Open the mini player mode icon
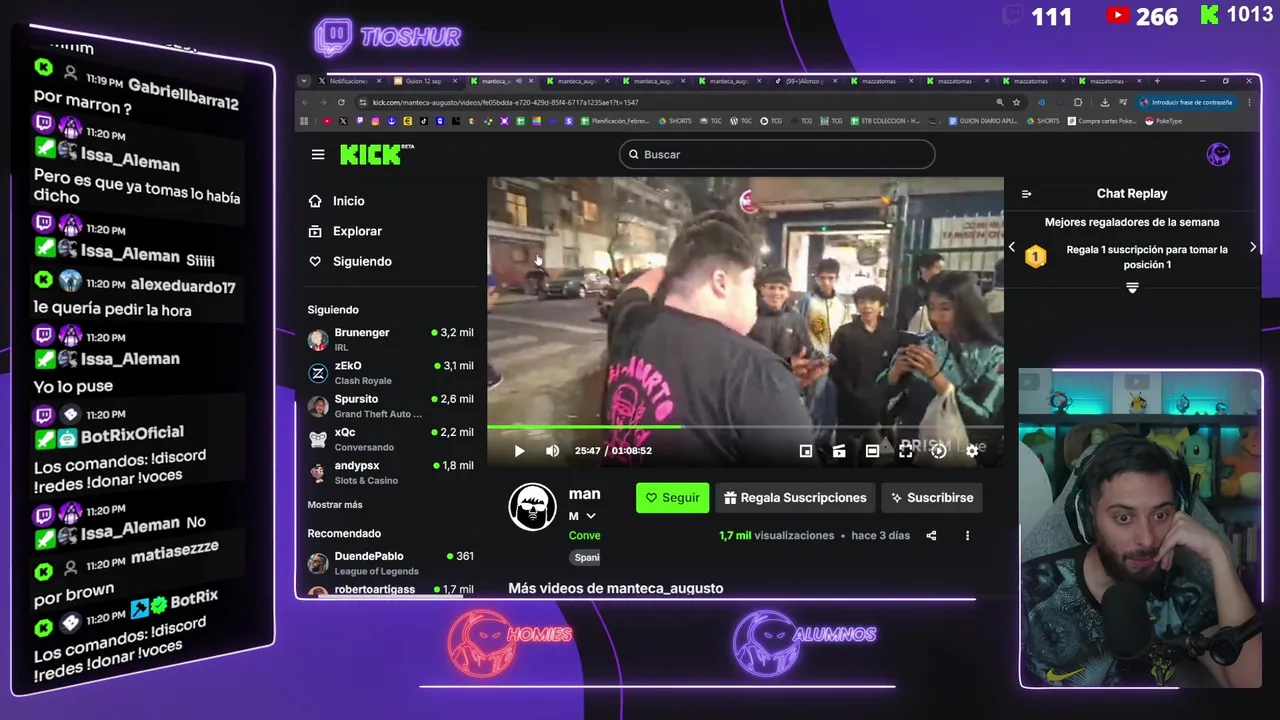The width and height of the screenshot is (1280, 720). point(806,451)
